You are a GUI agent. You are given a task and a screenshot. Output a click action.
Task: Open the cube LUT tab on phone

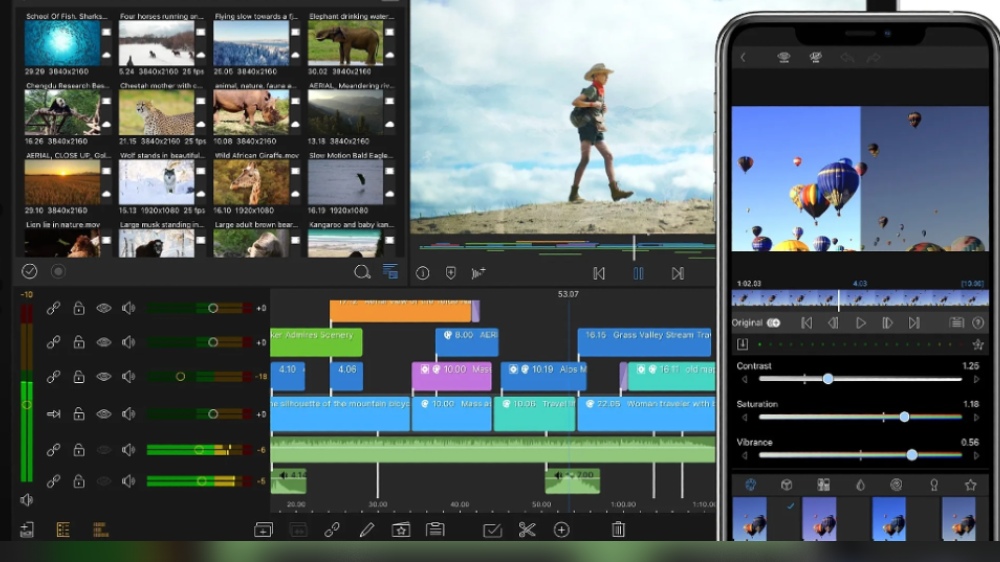786,485
